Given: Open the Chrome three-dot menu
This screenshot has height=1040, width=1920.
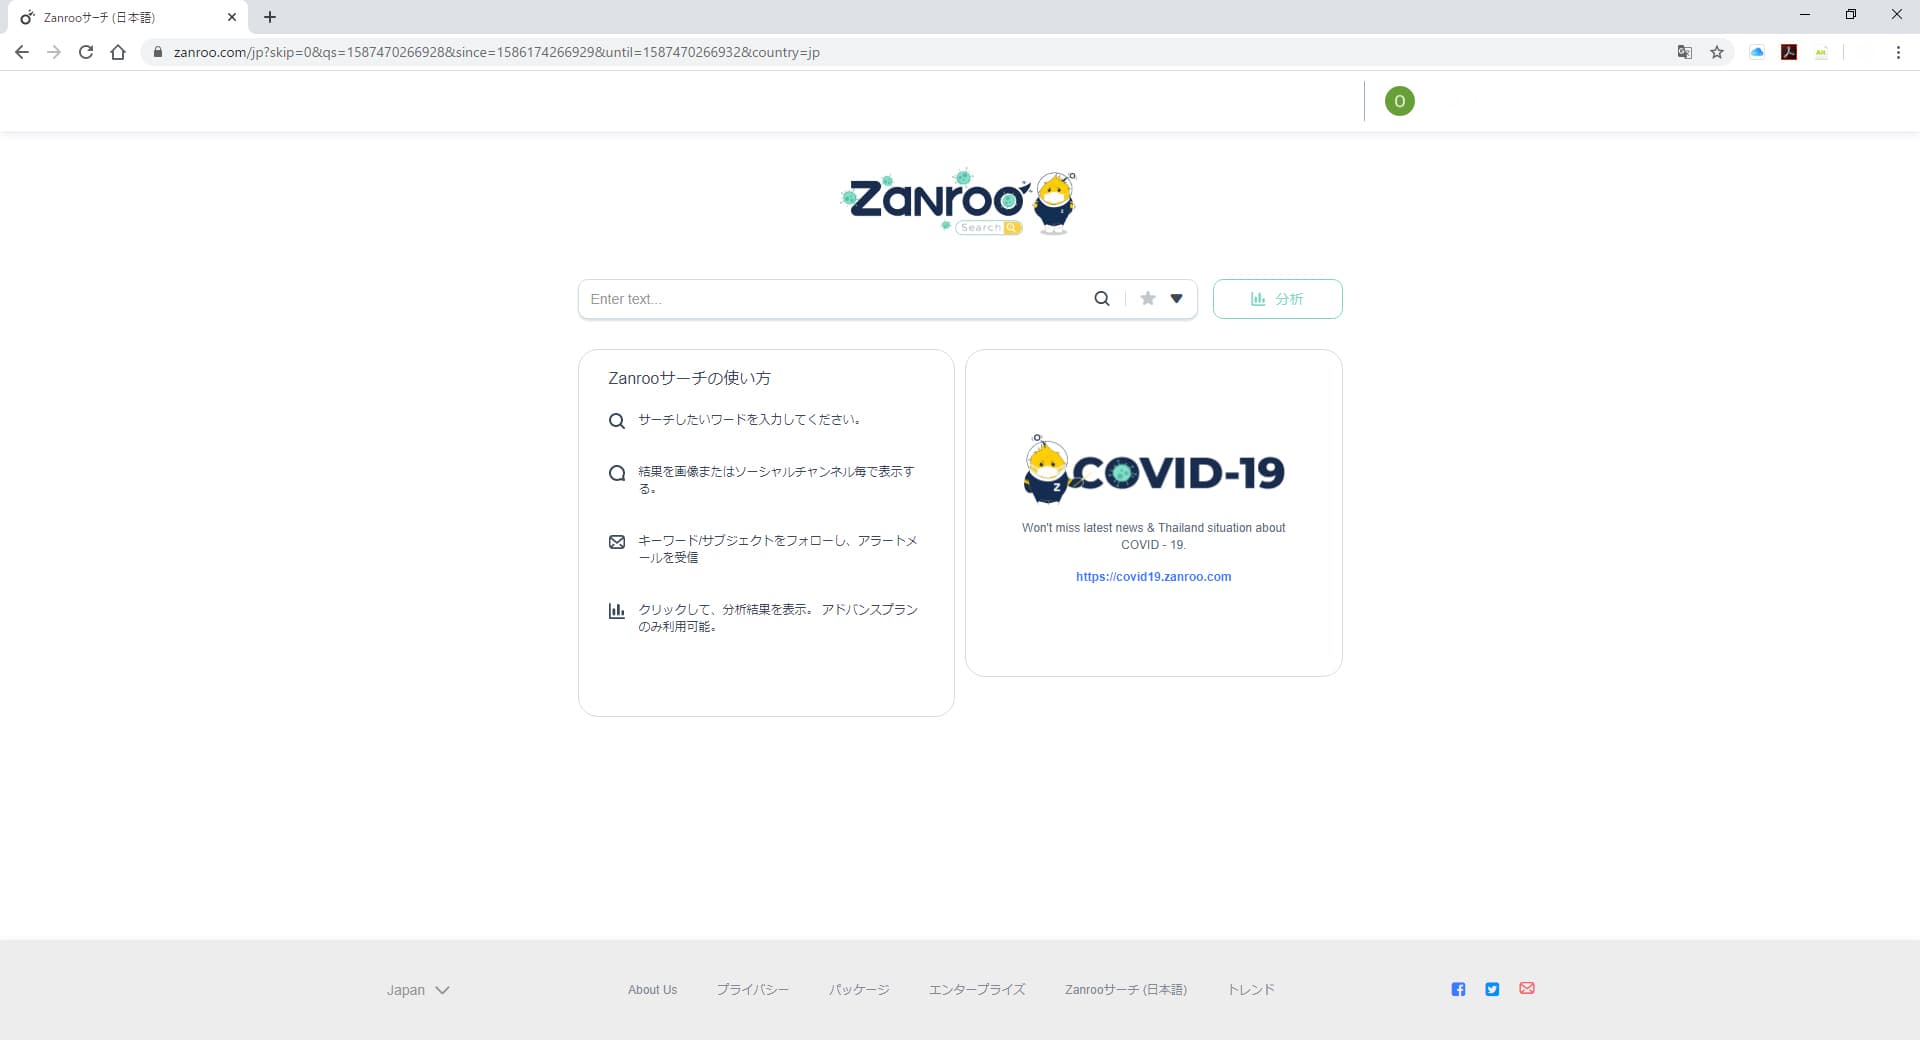Looking at the screenshot, I should click(x=1898, y=52).
